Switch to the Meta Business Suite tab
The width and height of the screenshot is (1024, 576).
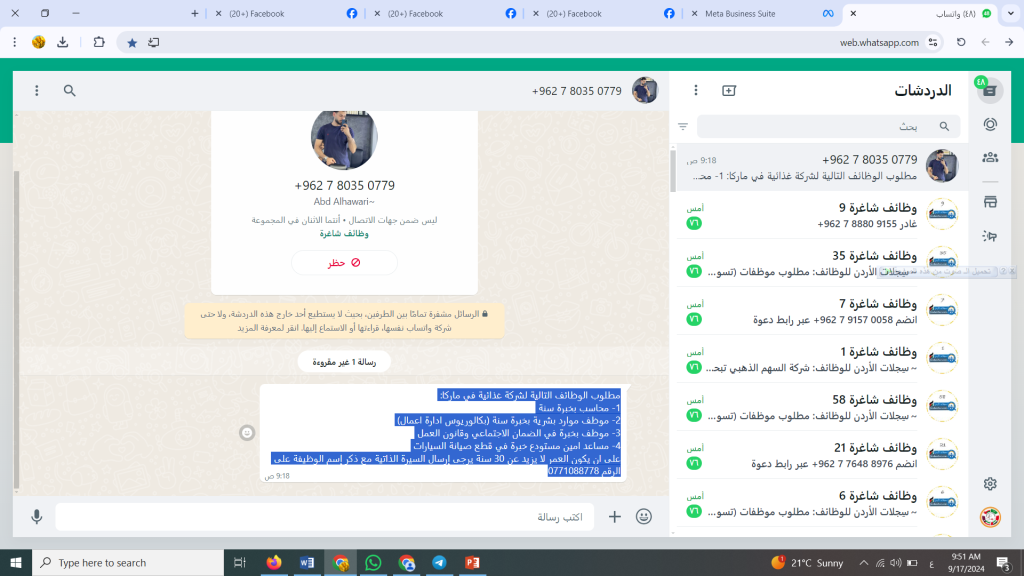[x=762, y=14]
